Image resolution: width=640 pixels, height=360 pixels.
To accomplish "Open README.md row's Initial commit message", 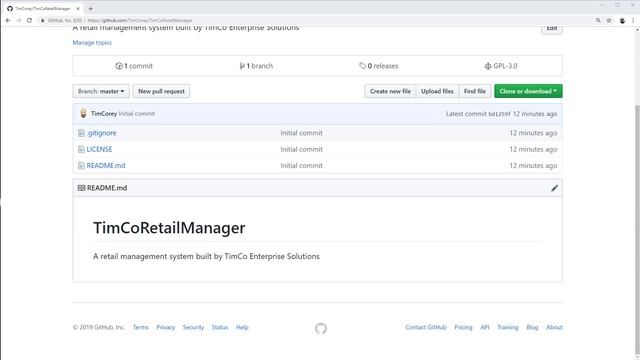I will [301, 166].
